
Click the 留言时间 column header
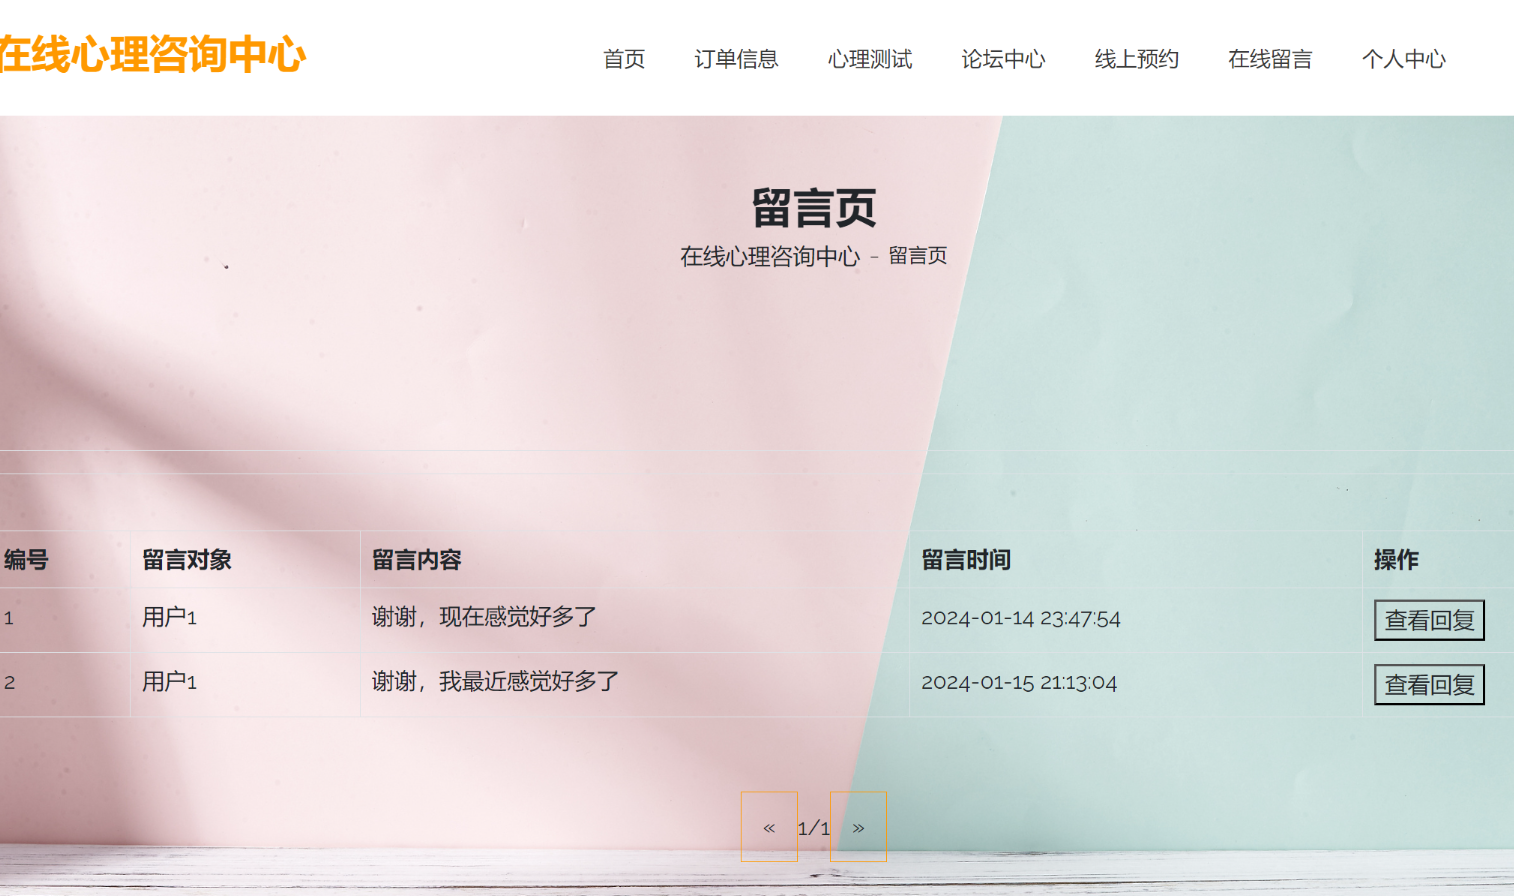(966, 561)
